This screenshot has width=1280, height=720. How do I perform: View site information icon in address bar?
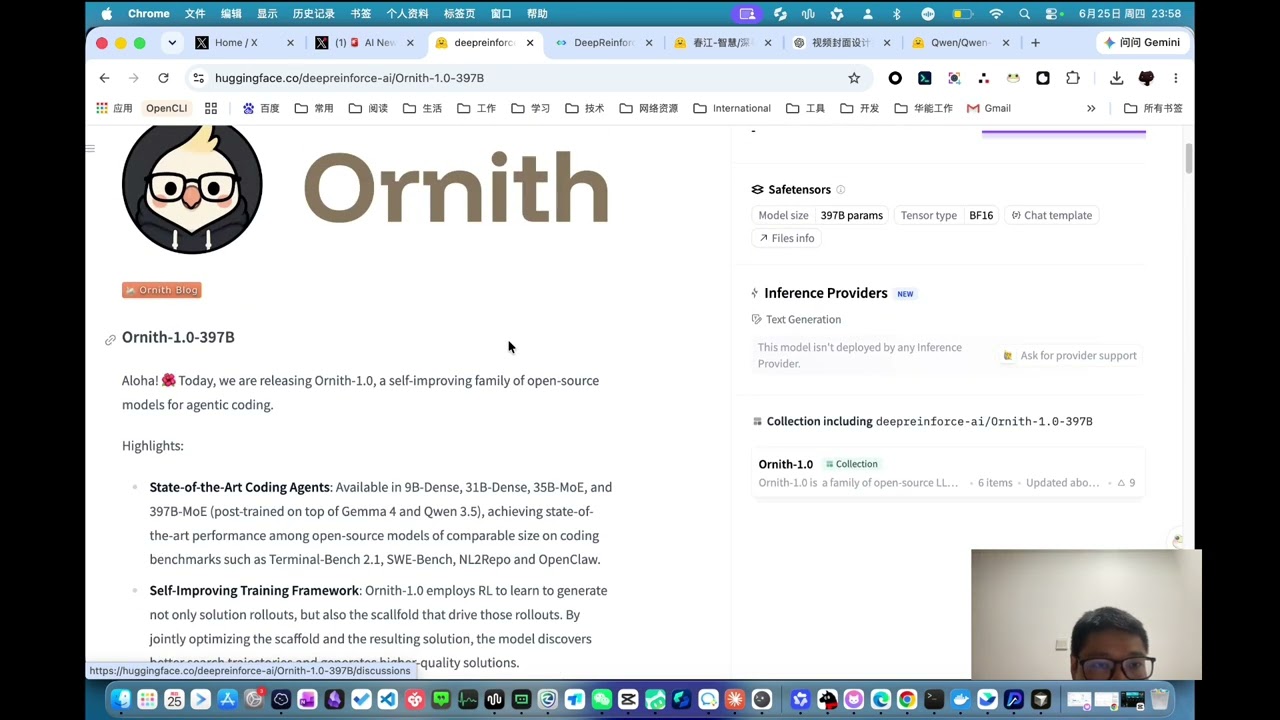[x=199, y=78]
